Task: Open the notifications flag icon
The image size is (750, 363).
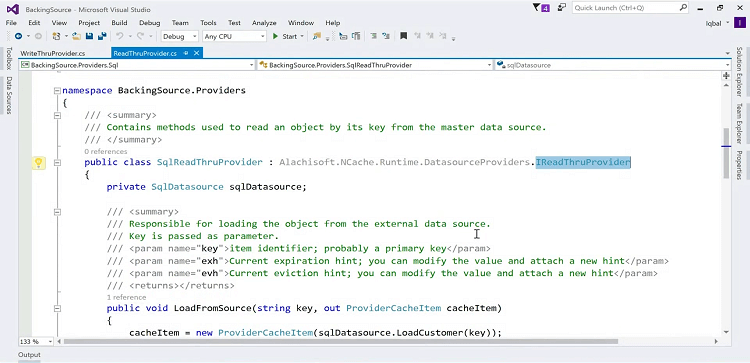Action: 540,8
